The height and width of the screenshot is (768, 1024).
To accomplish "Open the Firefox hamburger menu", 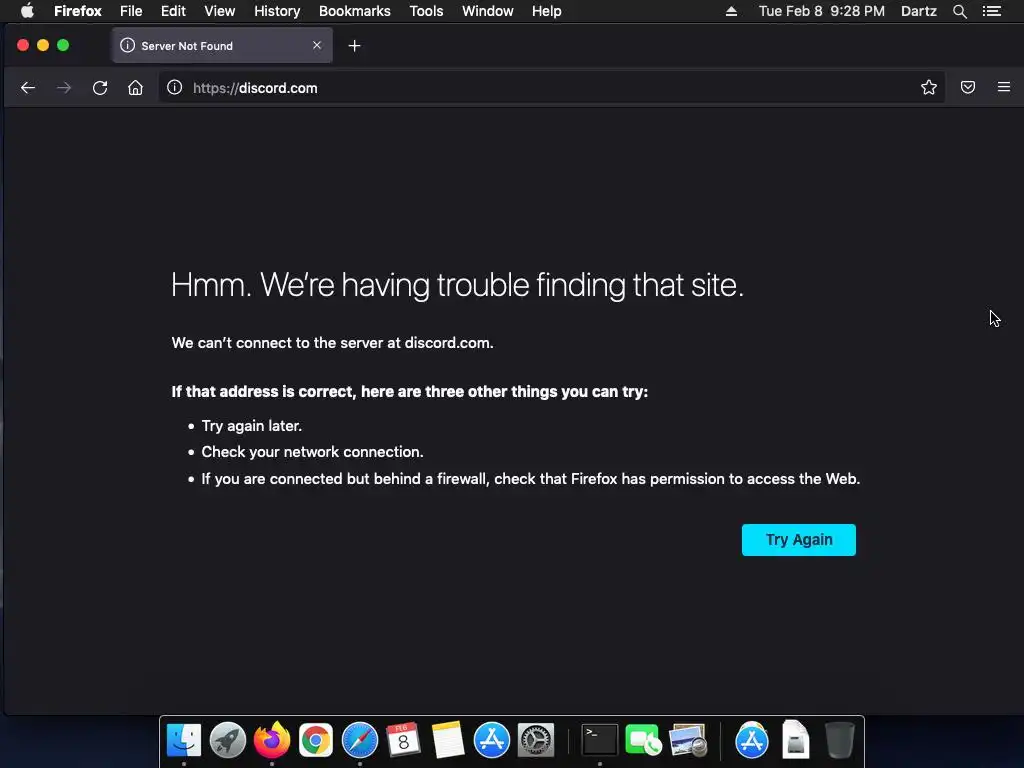I will click(x=1004, y=87).
